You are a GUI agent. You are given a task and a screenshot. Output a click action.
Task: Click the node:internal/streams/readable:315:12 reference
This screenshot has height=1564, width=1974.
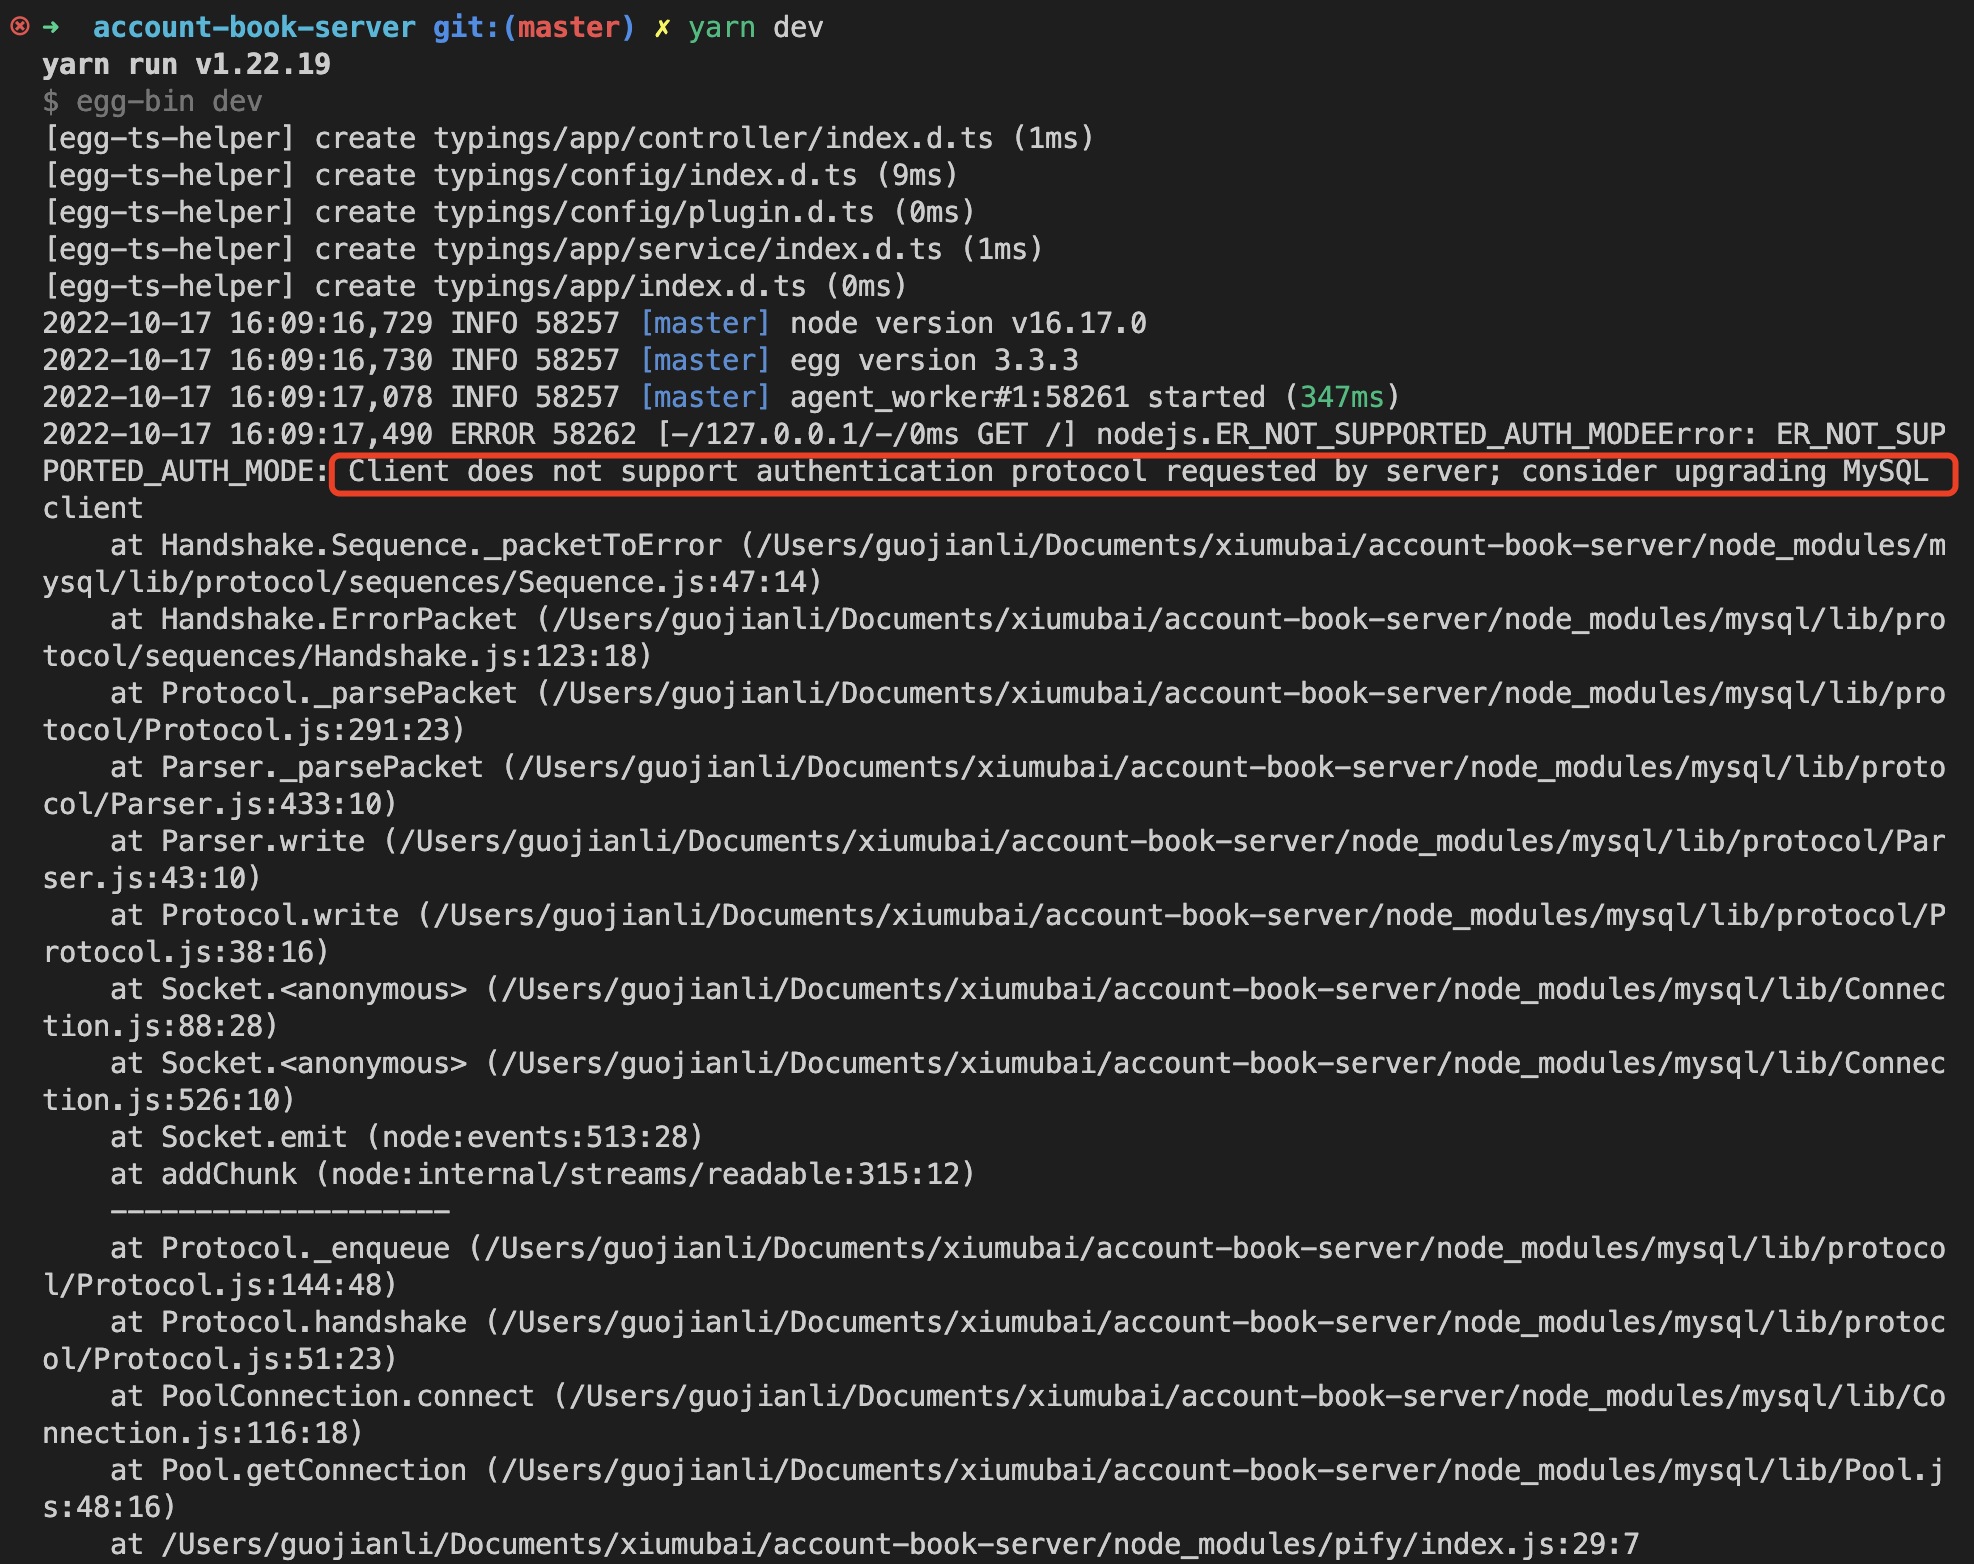[645, 1175]
